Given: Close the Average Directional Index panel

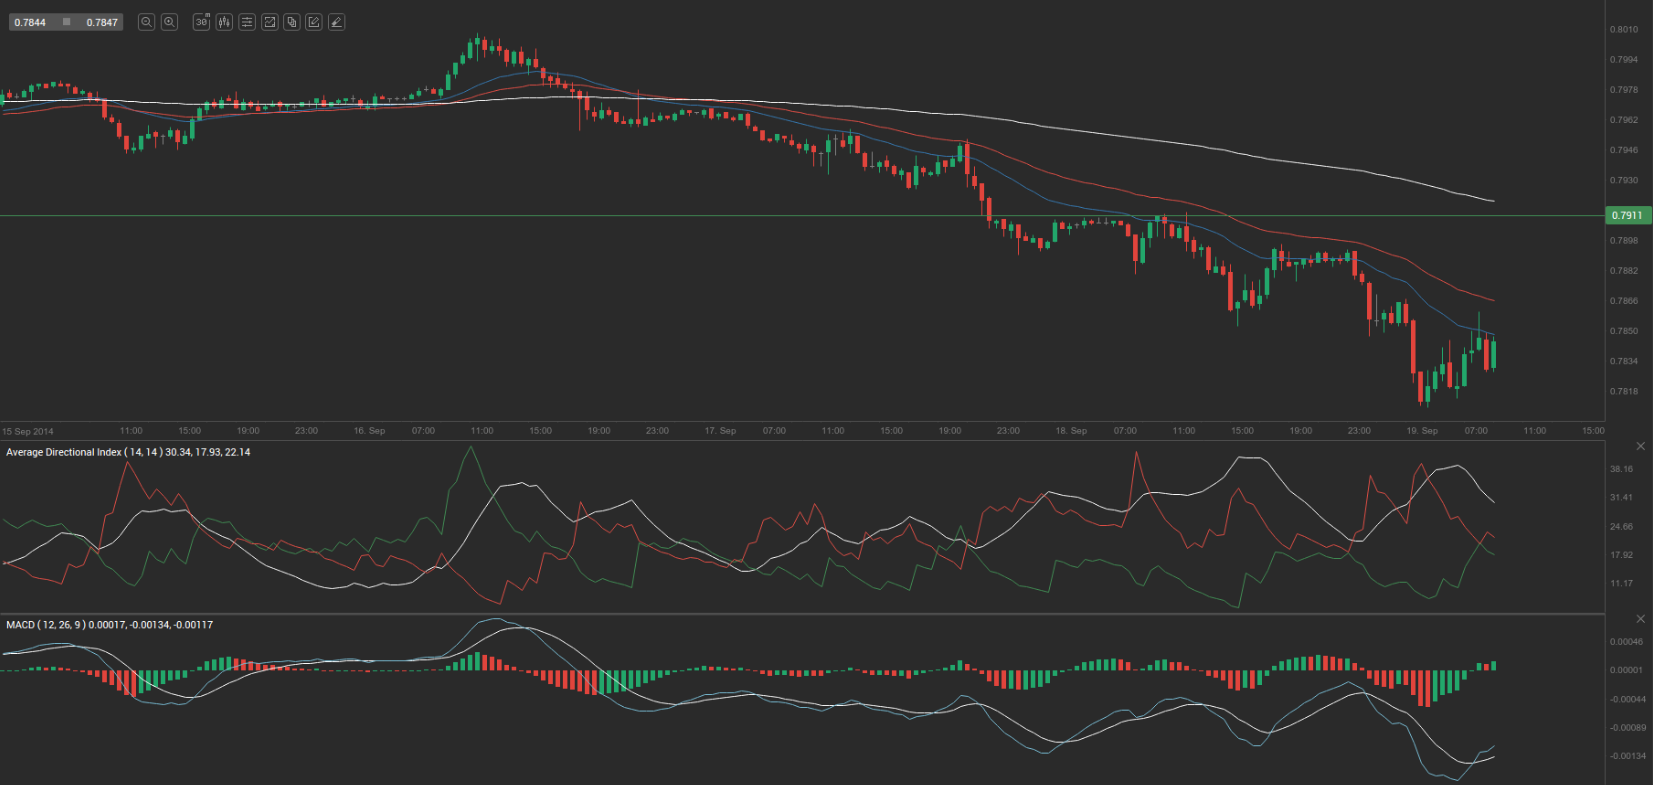Looking at the screenshot, I should 1640,446.
